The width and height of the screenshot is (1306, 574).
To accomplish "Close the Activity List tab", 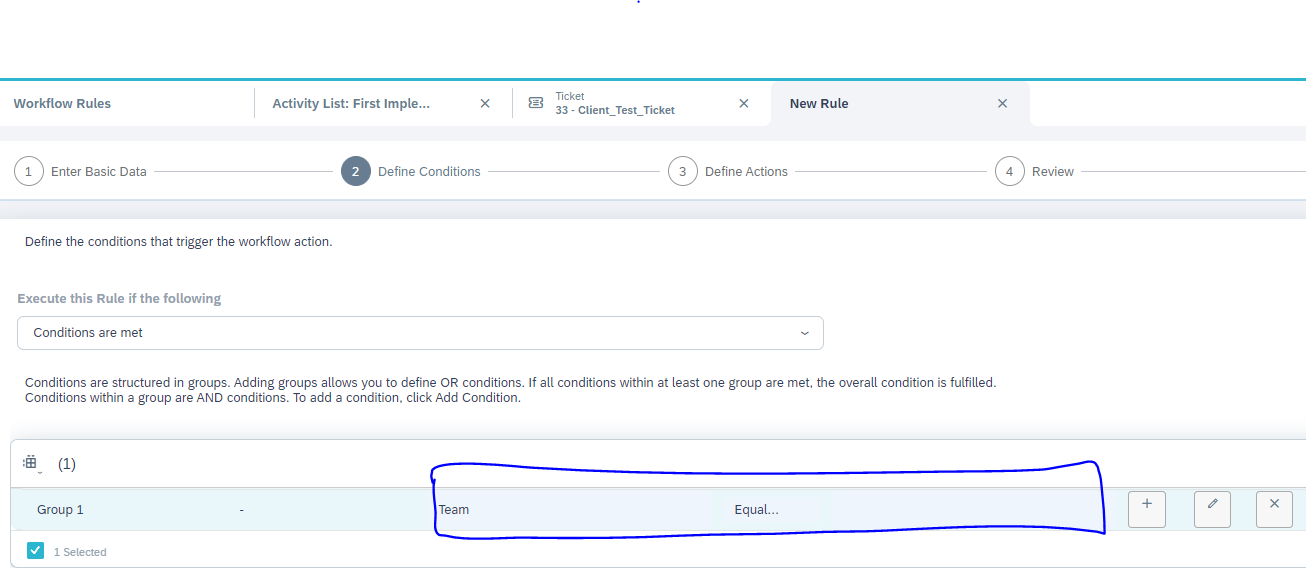I will 485,103.
